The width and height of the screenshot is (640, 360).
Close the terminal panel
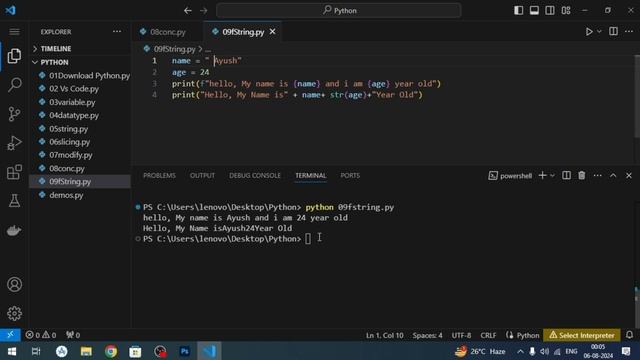(629, 175)
